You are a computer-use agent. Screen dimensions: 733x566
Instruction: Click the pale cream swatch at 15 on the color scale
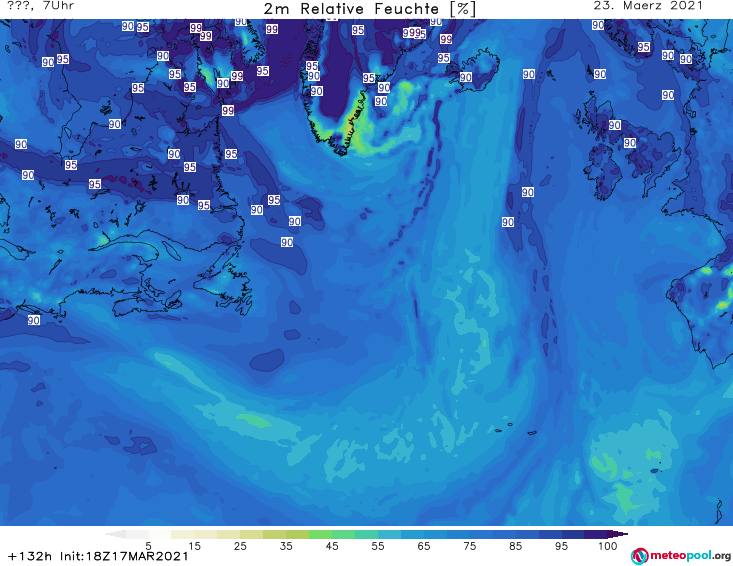tap(183, 534)
